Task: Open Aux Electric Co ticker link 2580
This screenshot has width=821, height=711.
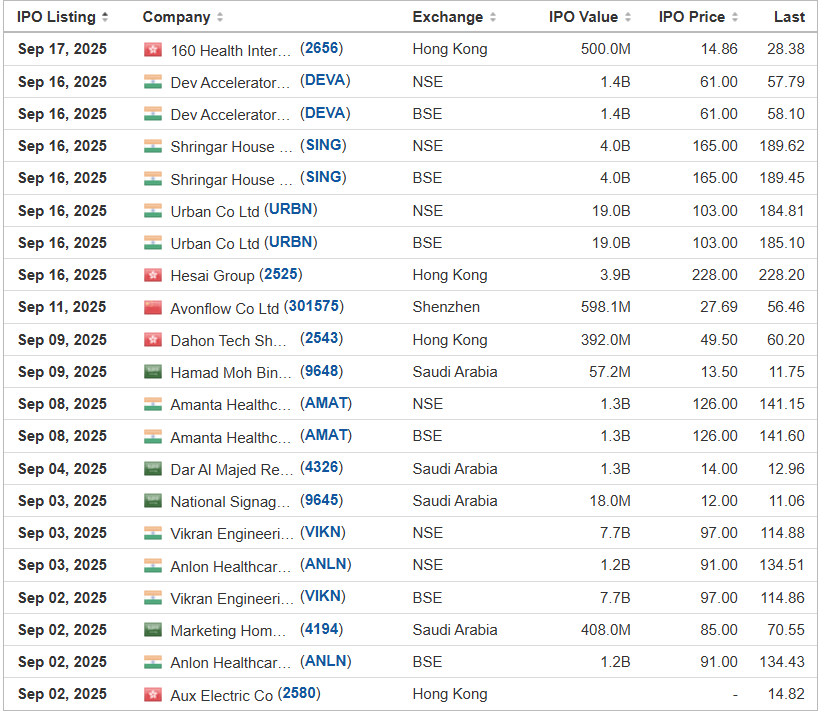Action: click(x=299, y=693)
